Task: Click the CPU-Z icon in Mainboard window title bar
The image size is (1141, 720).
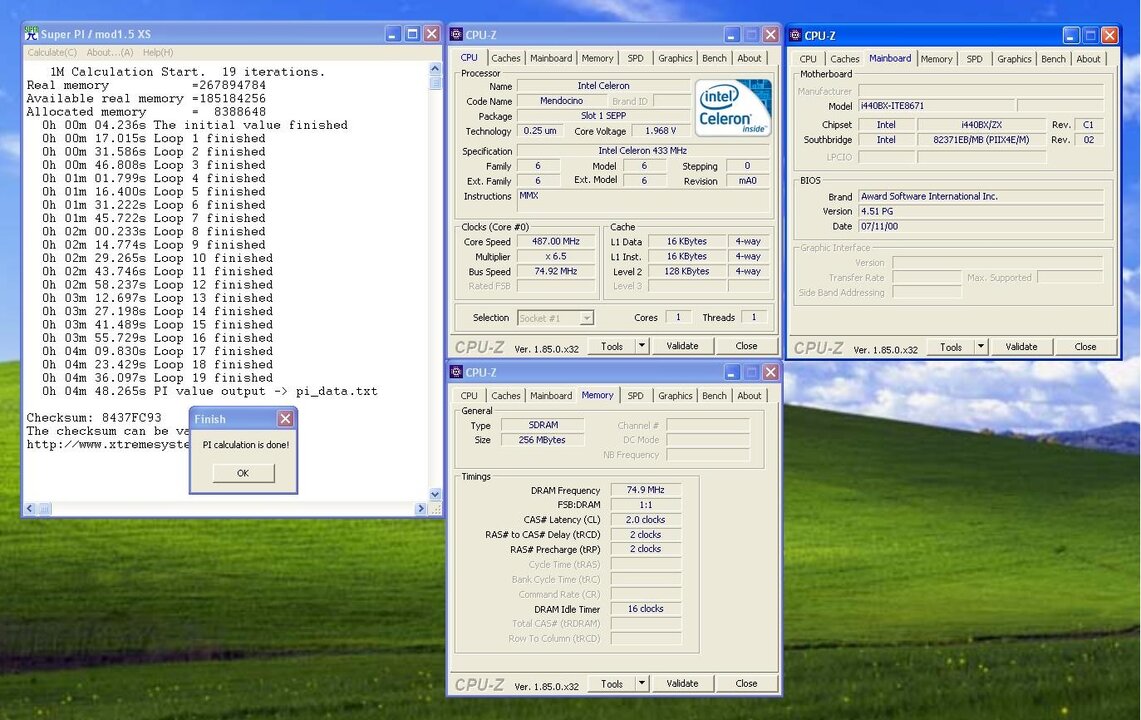Action: click(795, 35)
